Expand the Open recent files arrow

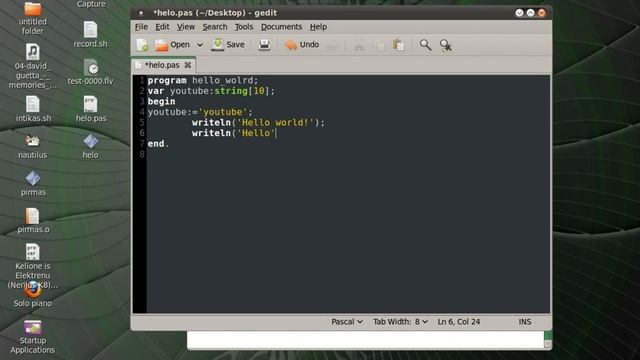[200, 45]
